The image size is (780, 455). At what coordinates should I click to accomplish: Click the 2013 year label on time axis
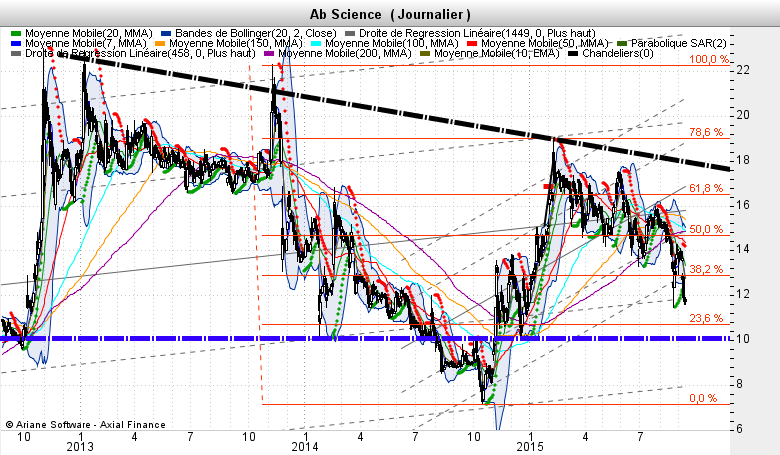(x=80, y=447)
